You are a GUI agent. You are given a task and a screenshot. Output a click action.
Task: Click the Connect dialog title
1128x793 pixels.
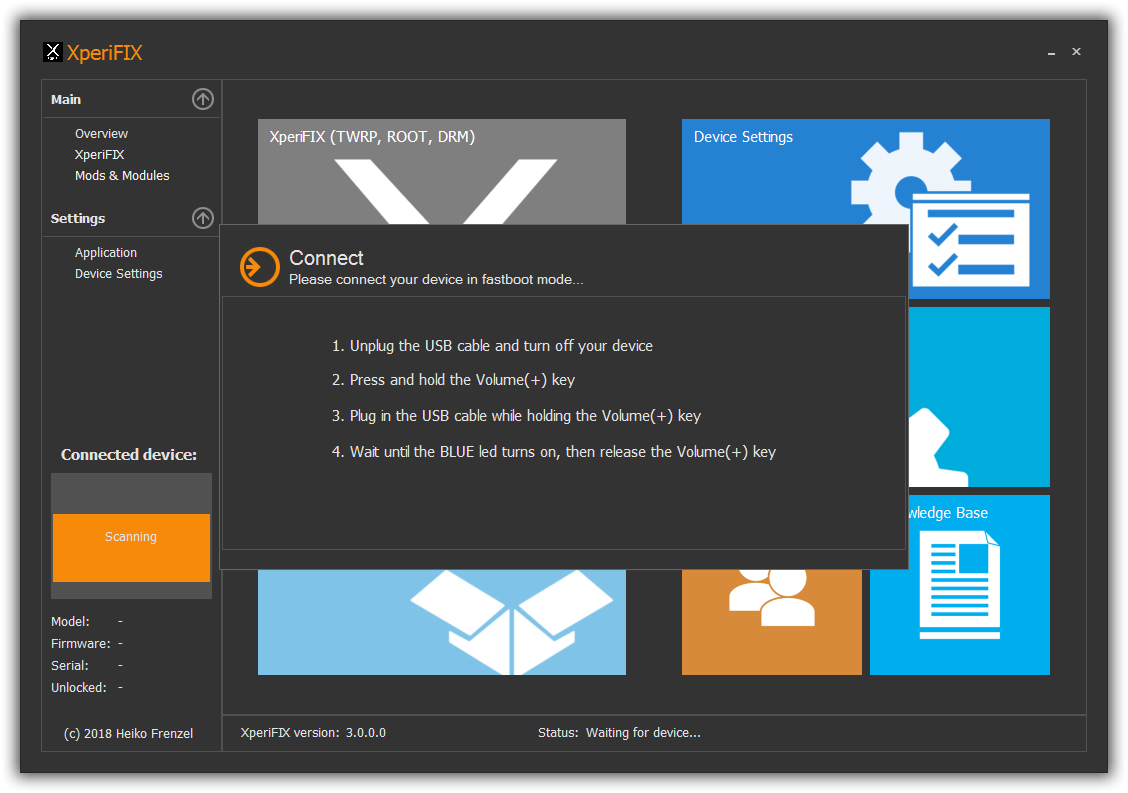(x=326, y=258)
